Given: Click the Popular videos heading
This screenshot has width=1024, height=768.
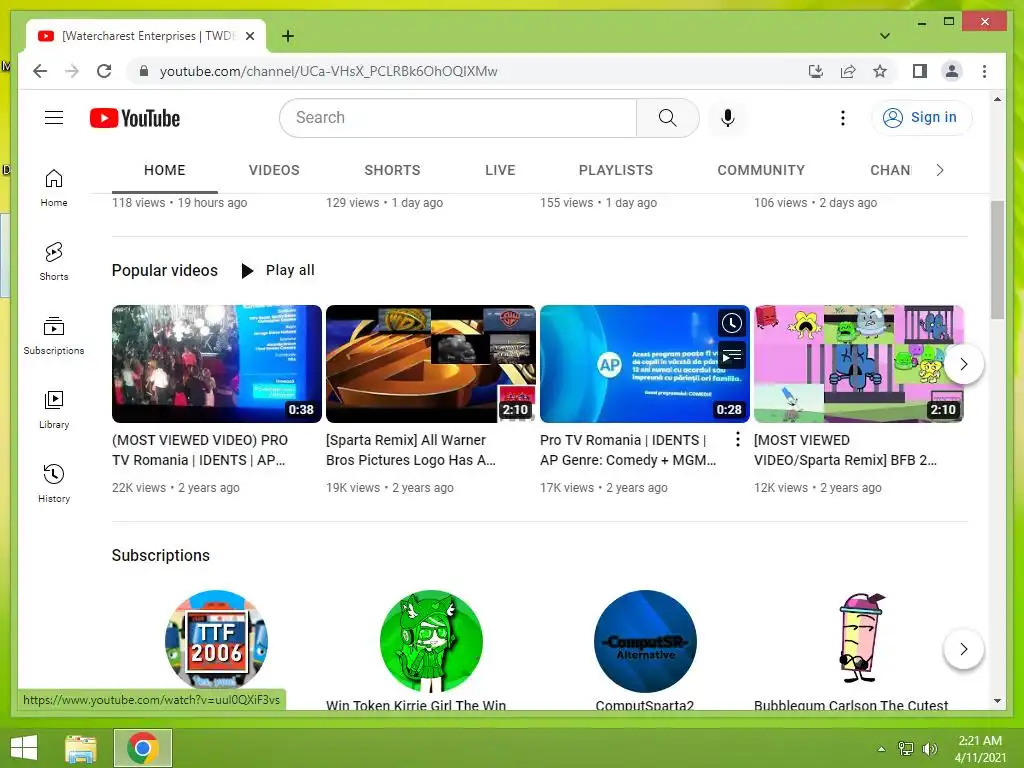Looking at the screenshot, I should tap(165, 270).
